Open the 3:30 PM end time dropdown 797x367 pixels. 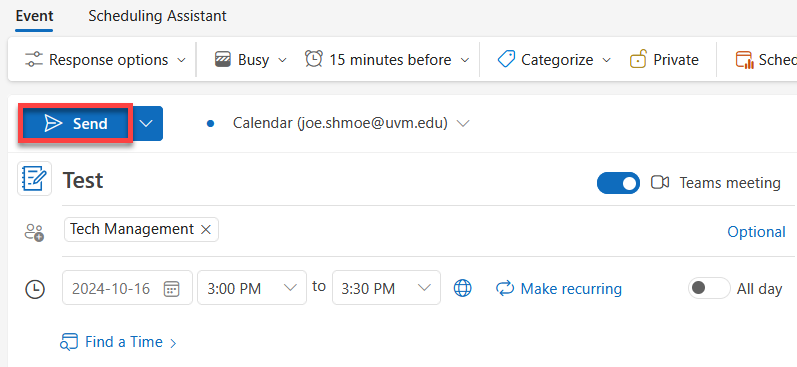click(x=386, y=288)
